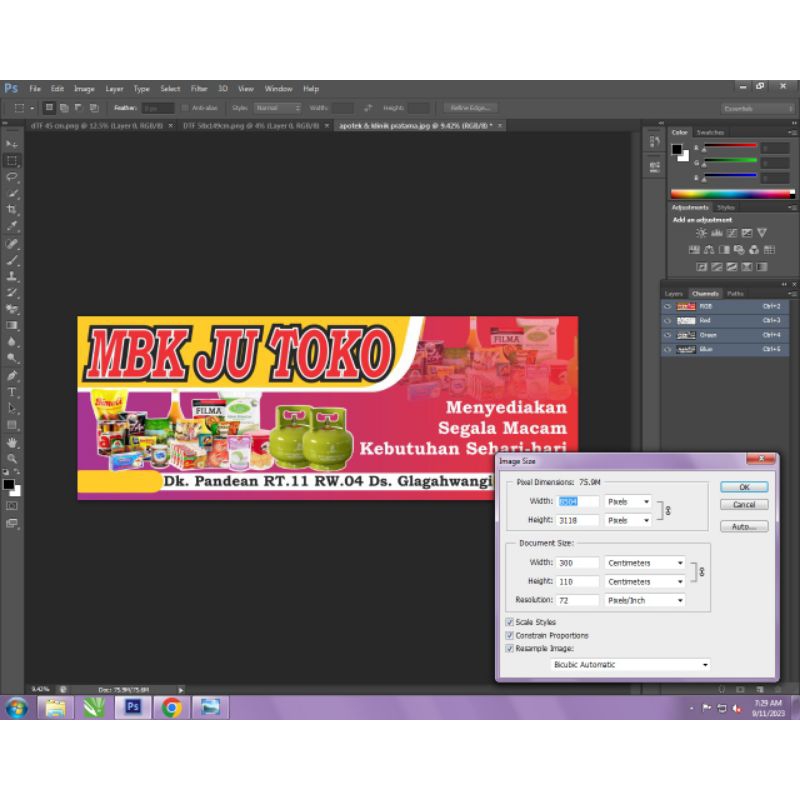Disable Constrain Proportions

point(510,635)
